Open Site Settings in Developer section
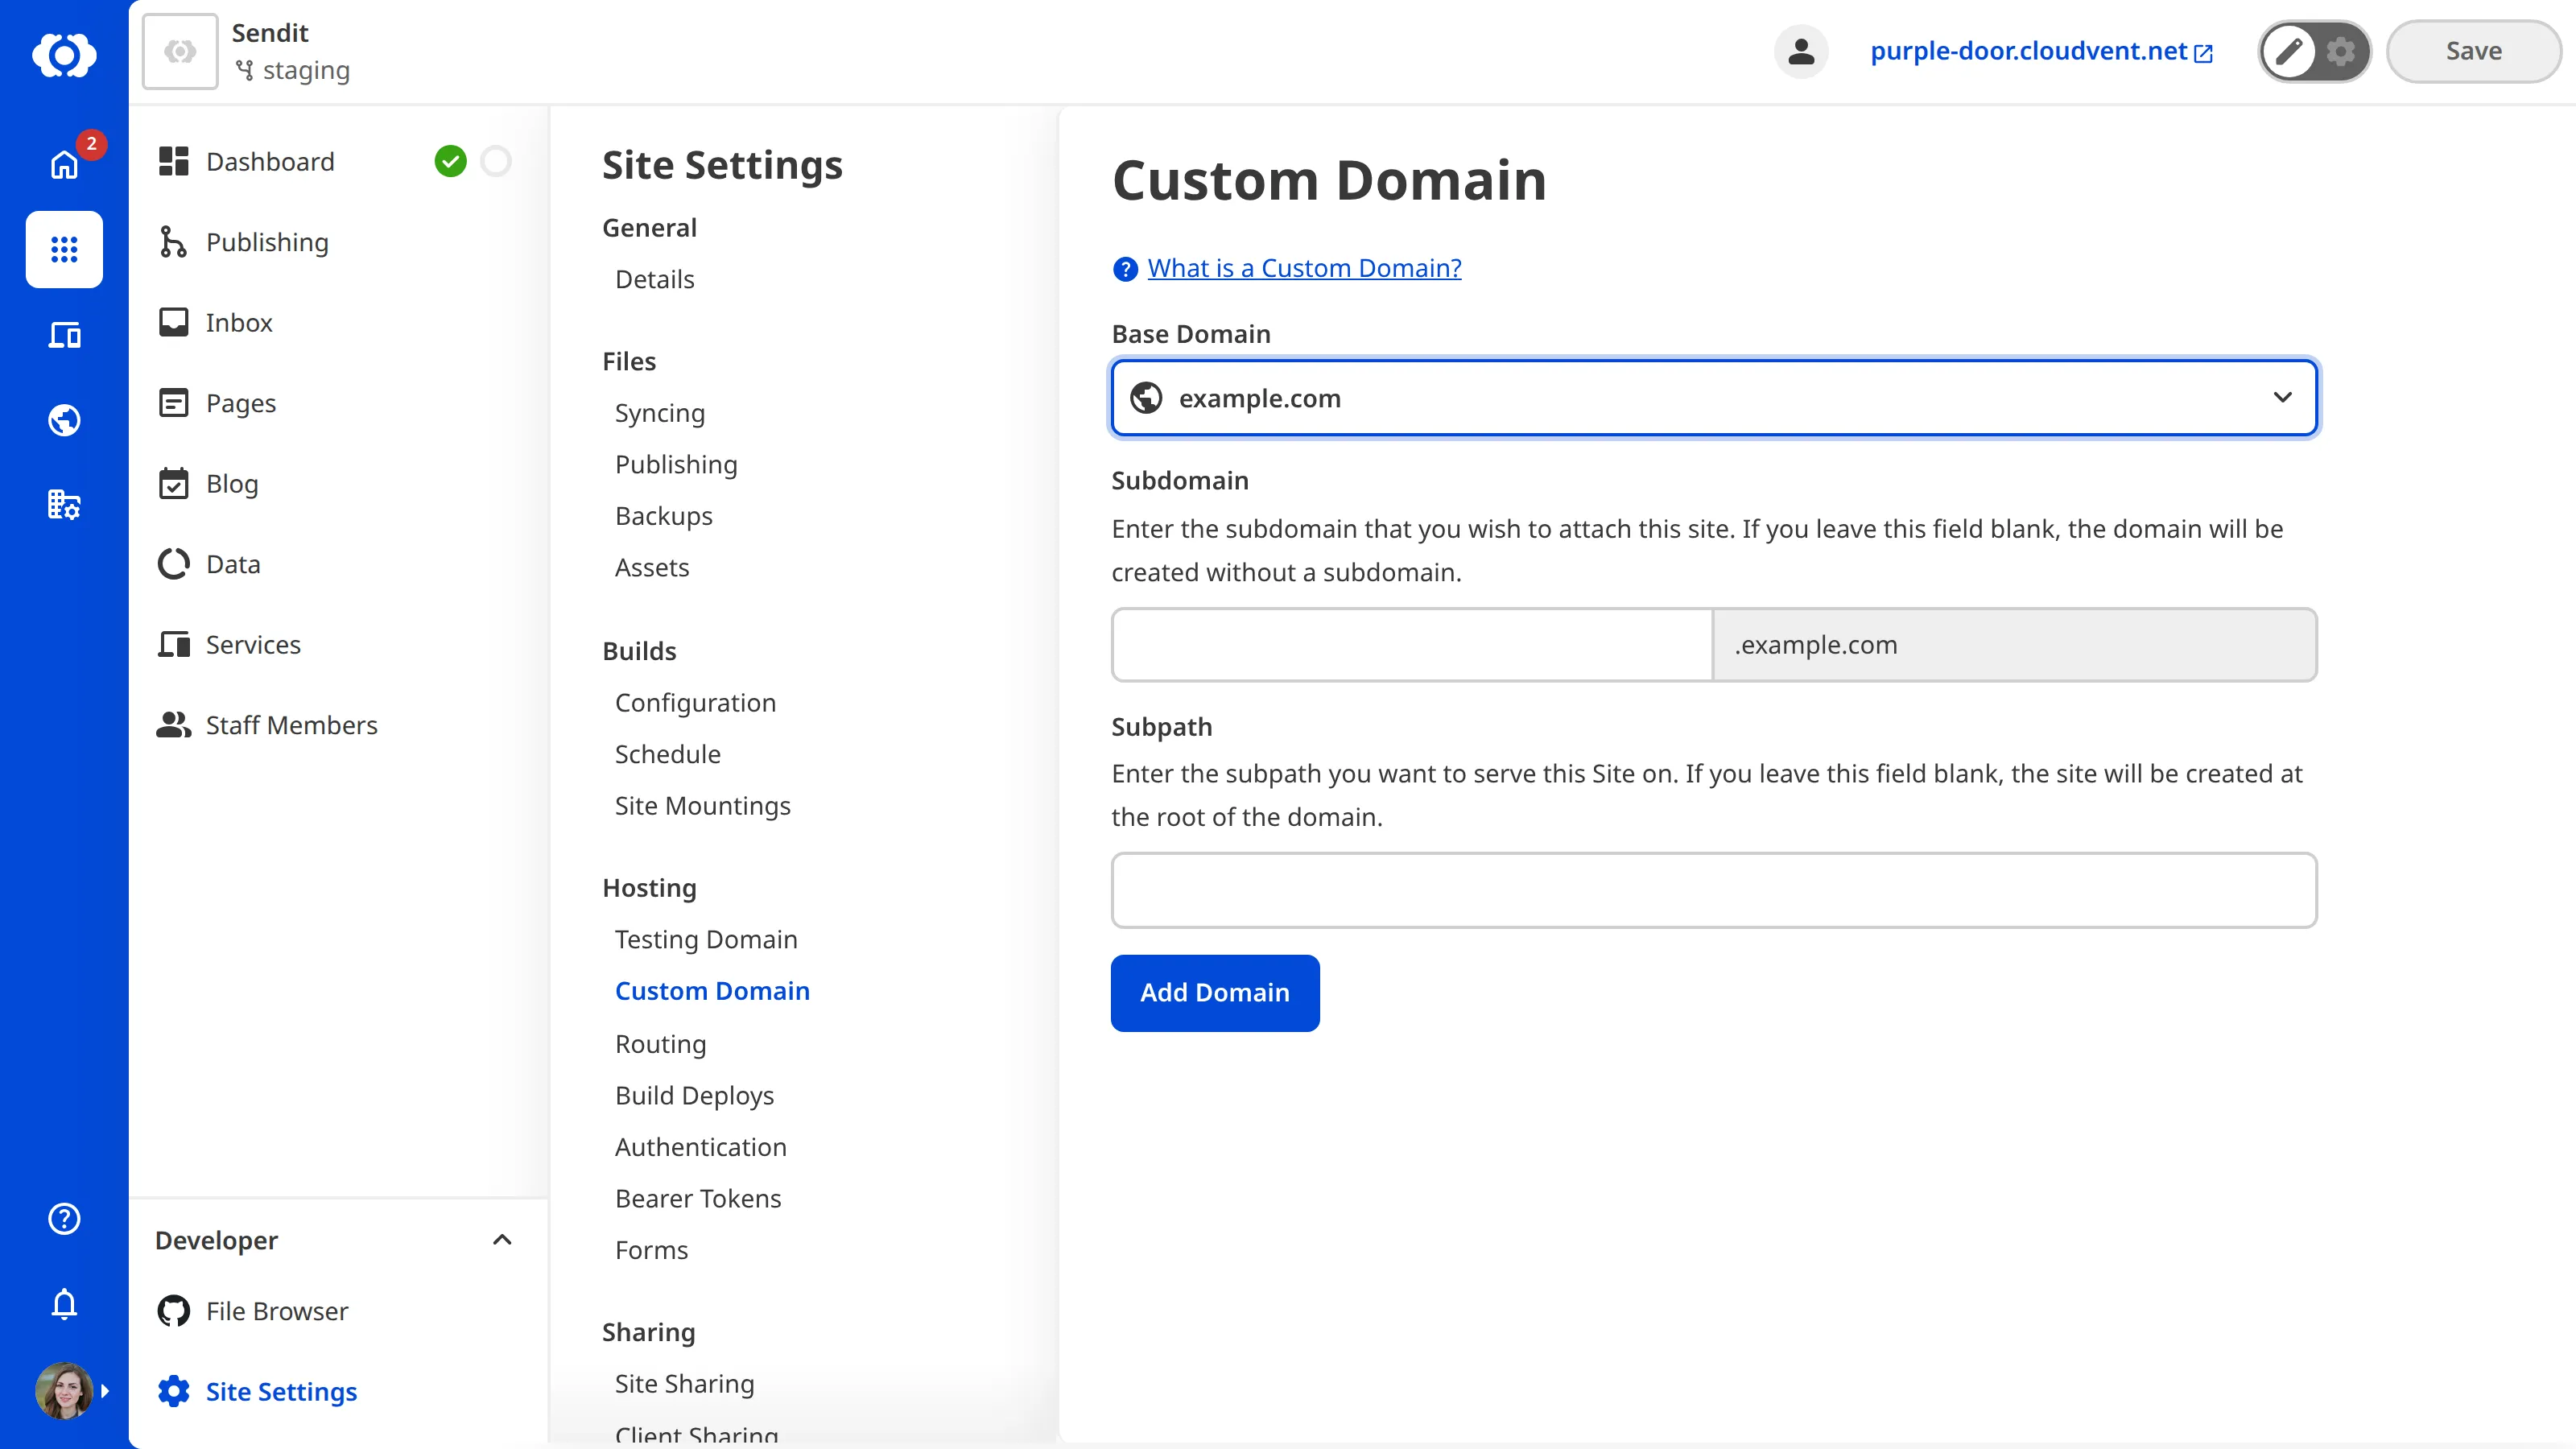 281,1391
